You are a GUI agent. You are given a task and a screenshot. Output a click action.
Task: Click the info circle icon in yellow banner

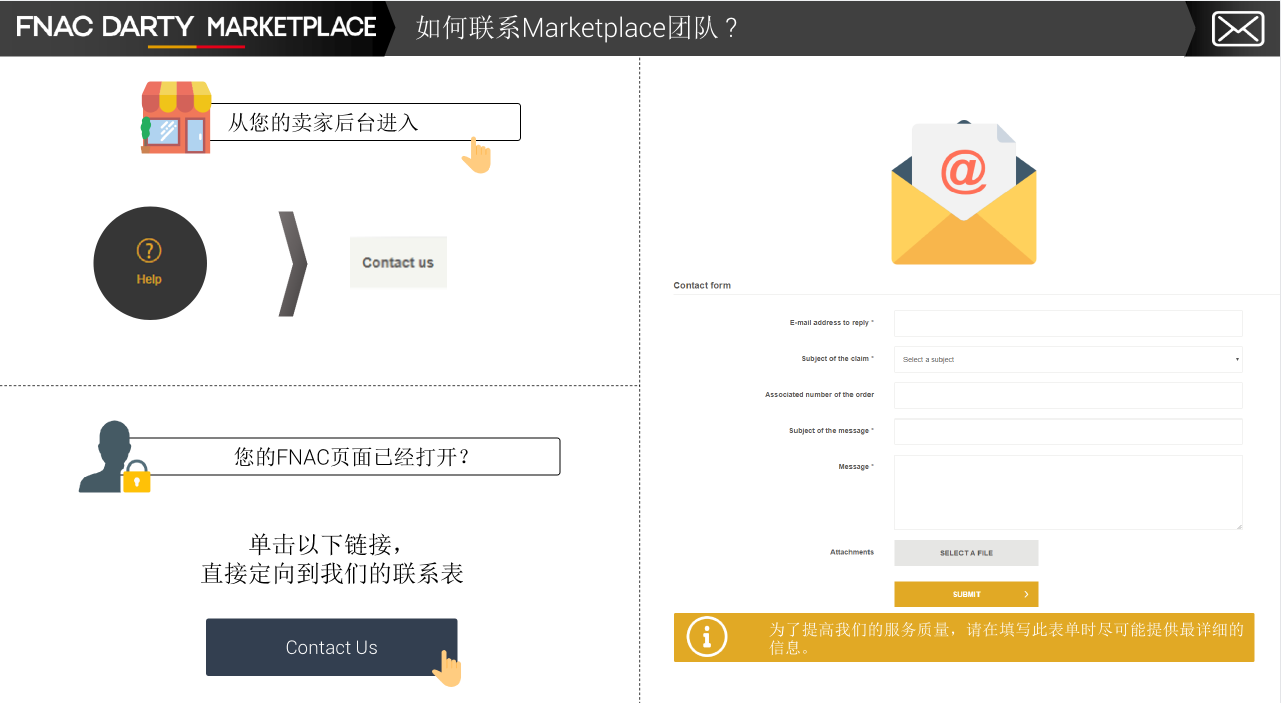(707, 637)
